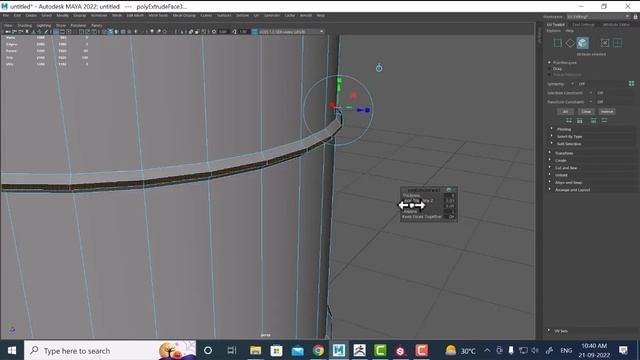Switch to Attribute Editor tab
The image size is (640, 360).
click(616, 25)
